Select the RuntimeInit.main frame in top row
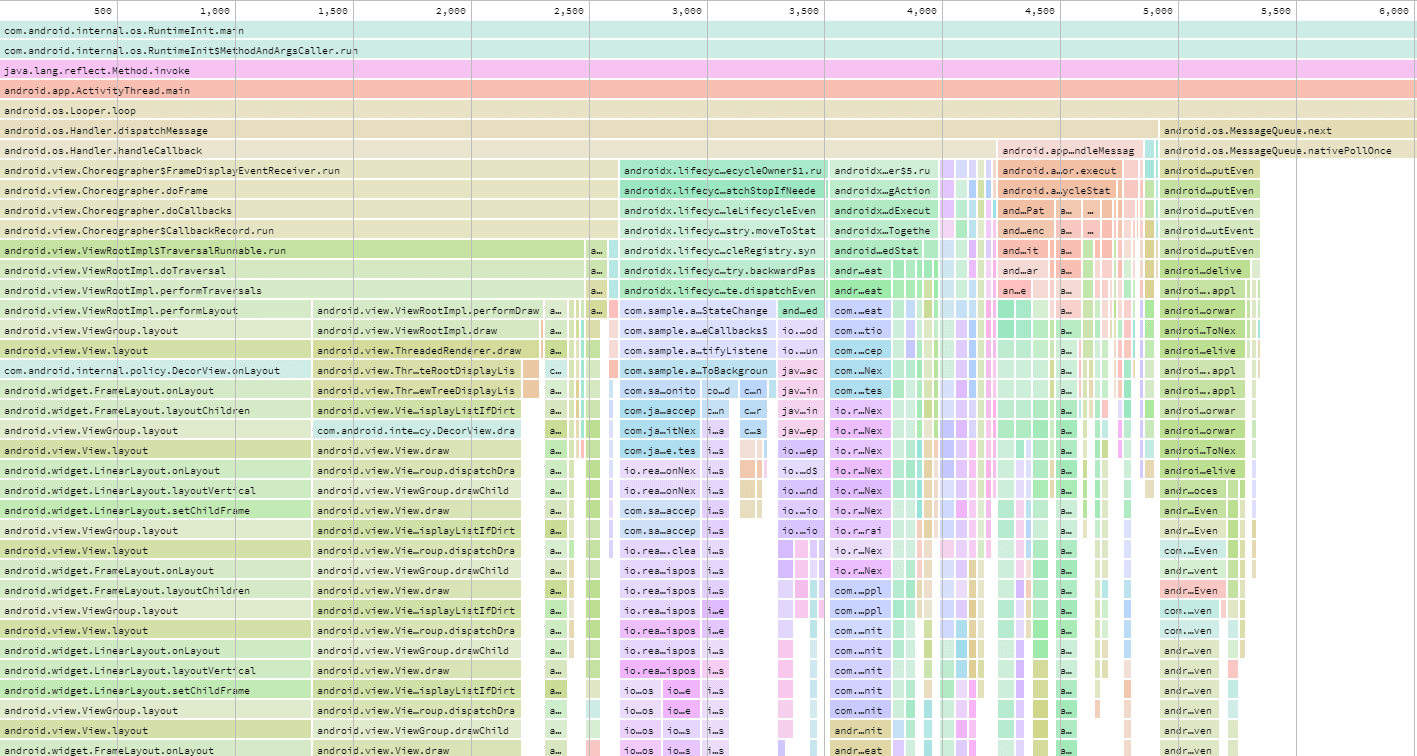Viewport: 1417px width, 756px height. coord(700,30)
